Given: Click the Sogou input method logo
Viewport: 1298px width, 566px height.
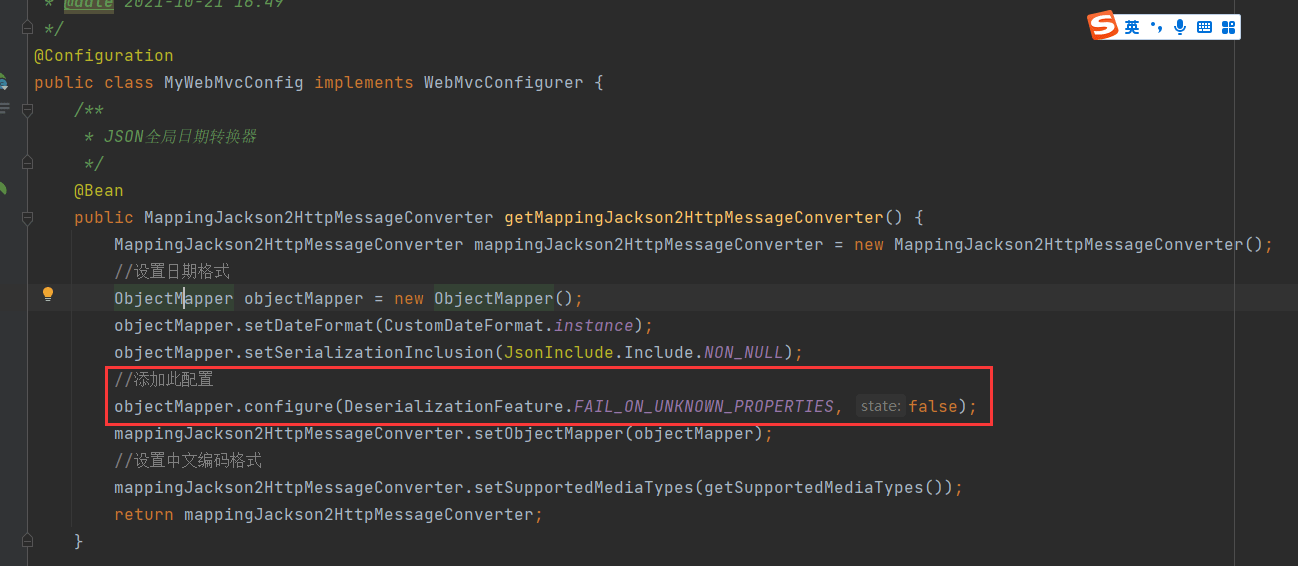Looking at the screenshot, I should pos(1103,26).
